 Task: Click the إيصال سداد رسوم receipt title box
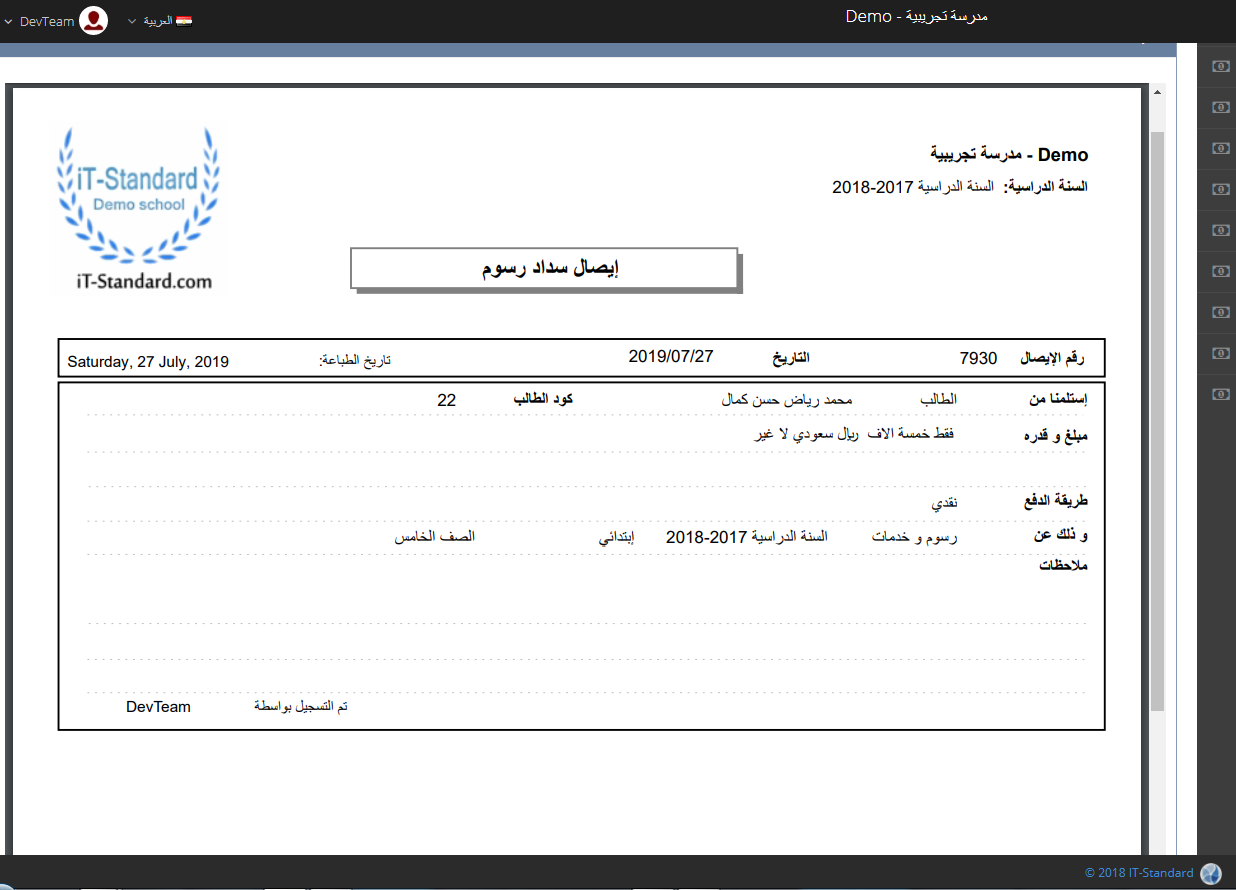click(544, 268)
